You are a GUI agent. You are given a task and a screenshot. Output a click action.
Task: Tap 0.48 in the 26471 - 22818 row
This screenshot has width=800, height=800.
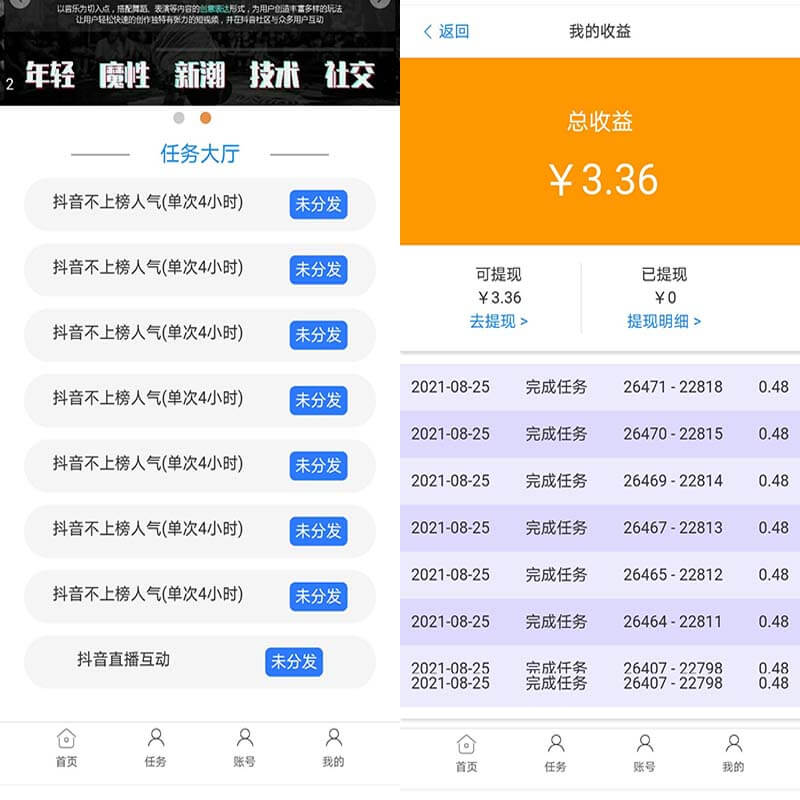coord(773,387)
